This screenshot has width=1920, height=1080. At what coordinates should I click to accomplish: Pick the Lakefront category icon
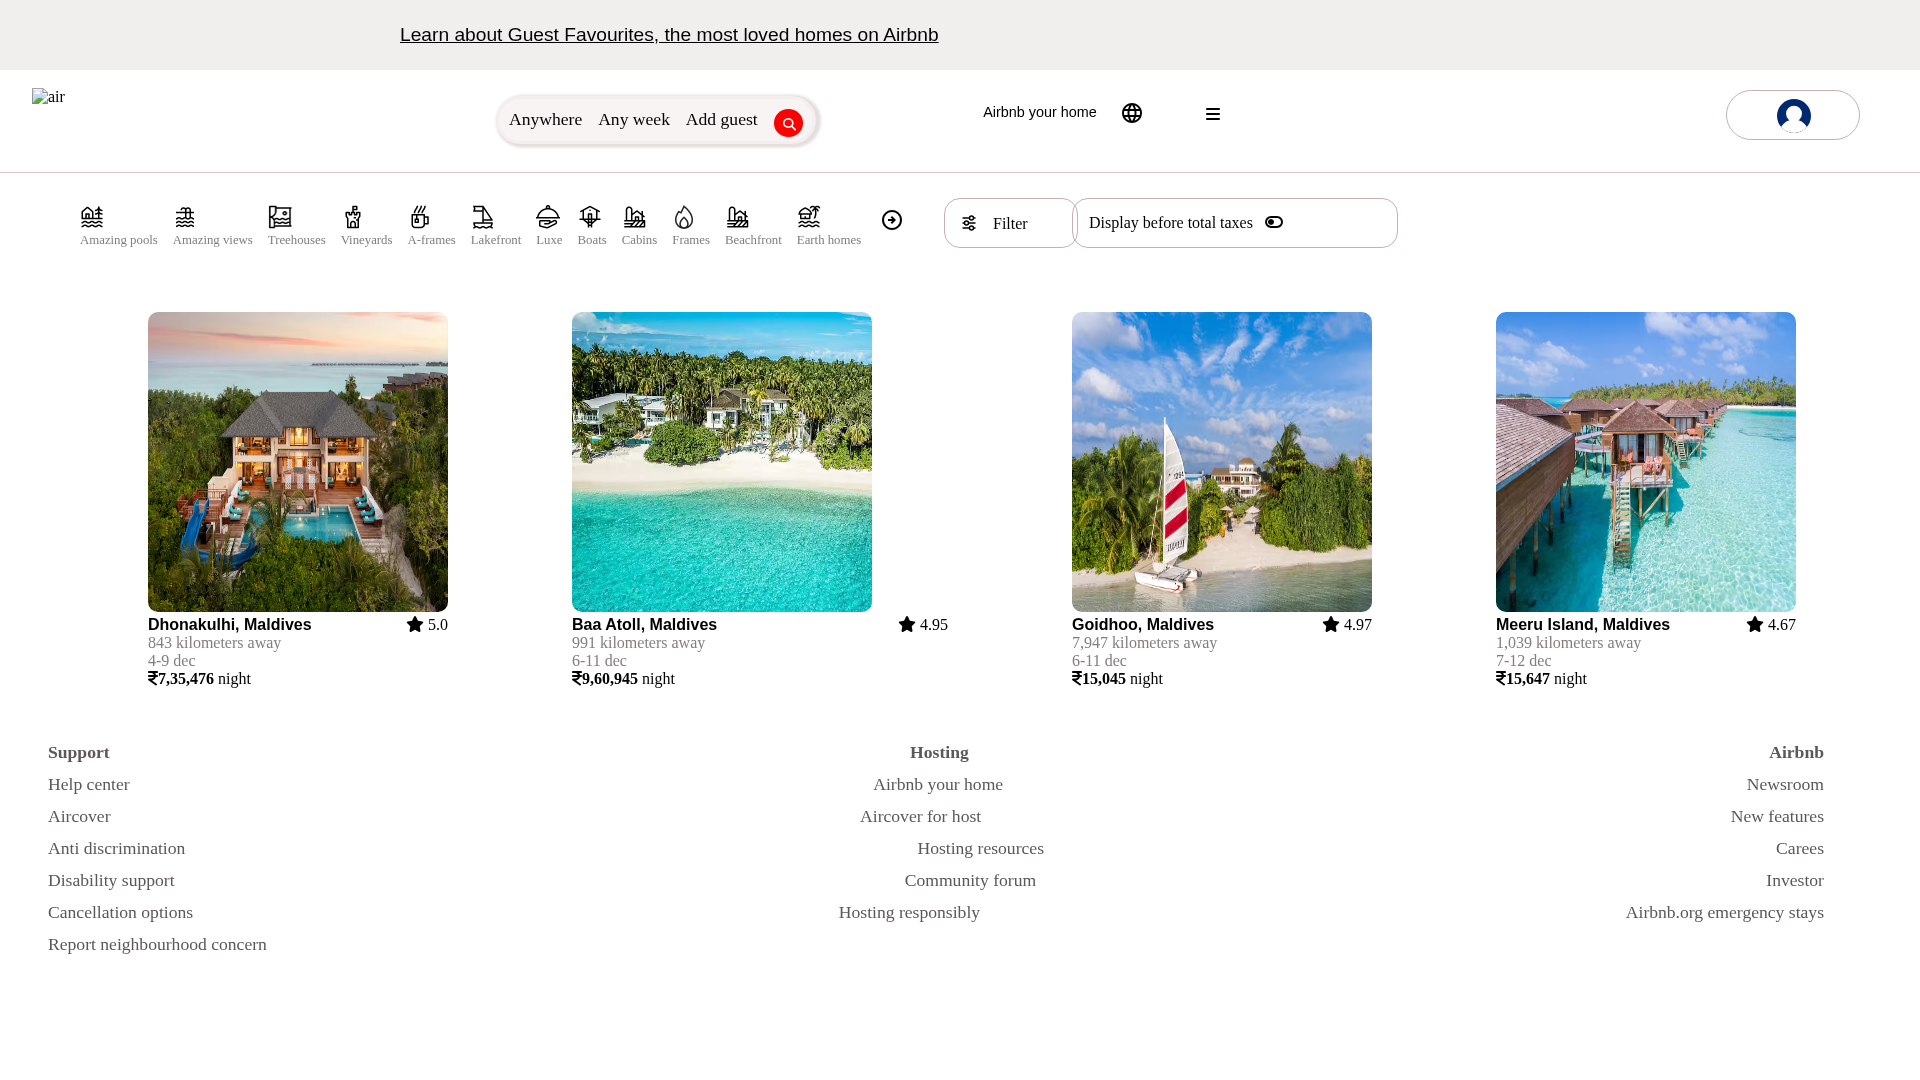pyautogui.click(x=483, y=217)
